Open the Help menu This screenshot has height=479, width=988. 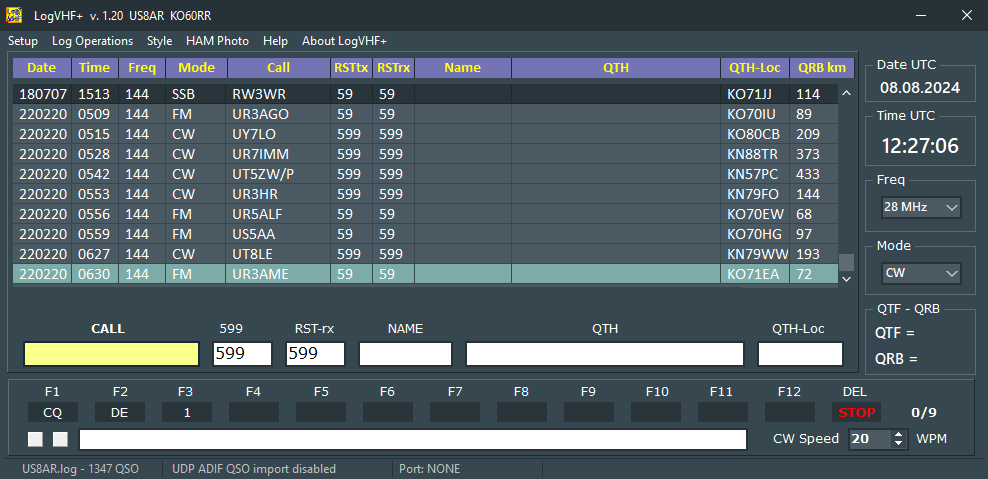[275, 41]
